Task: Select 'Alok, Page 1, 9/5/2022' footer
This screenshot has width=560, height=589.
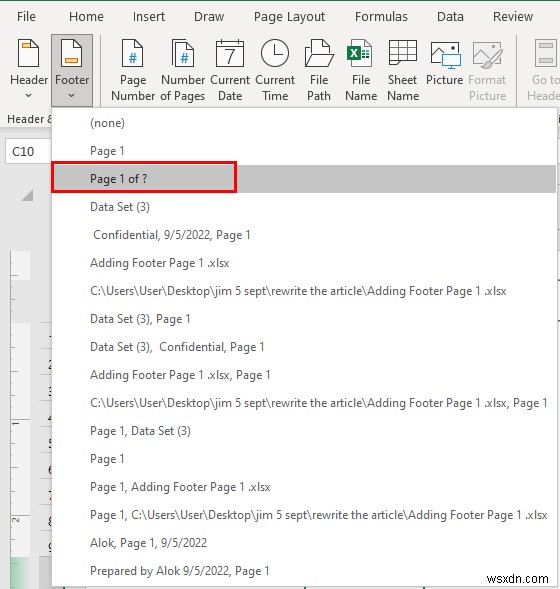Action: point(304,543)
